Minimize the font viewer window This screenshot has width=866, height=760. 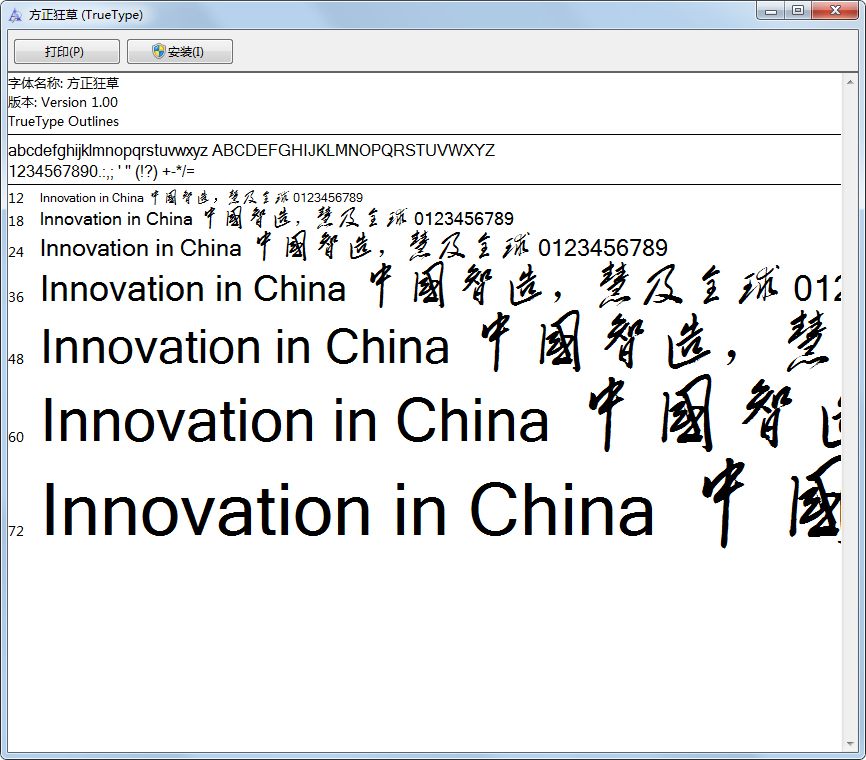(x=771, y=10)
